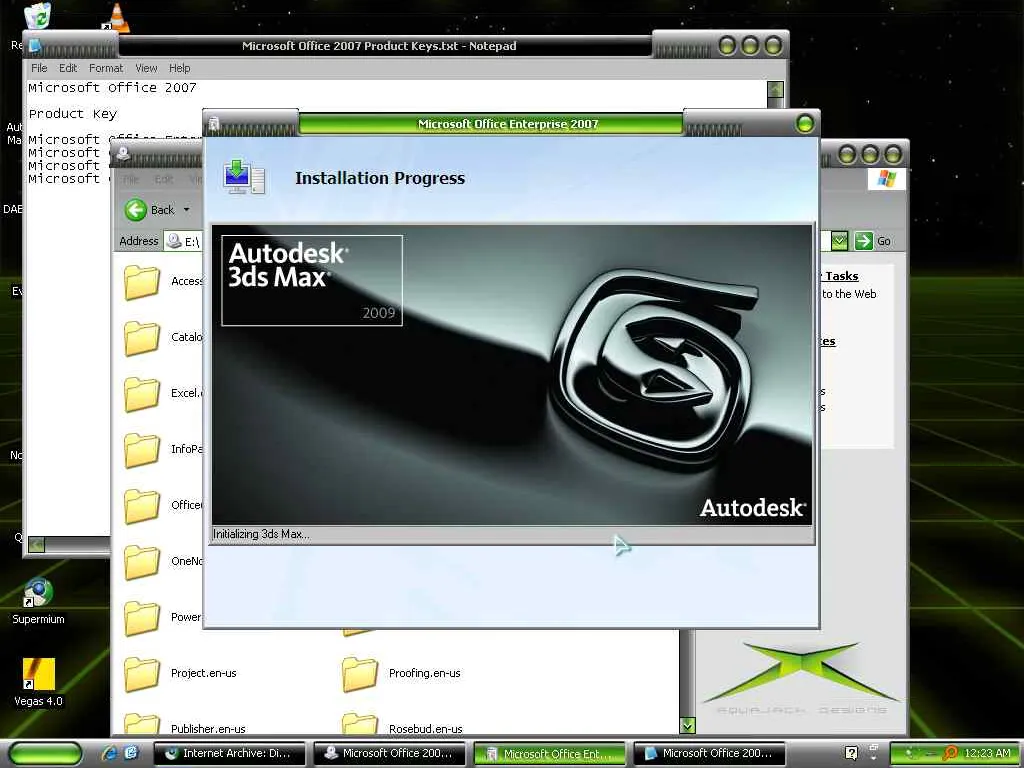Select the PowerPoint folder icon
Viewport: 1024px width, 768px height.
(142, 618)
